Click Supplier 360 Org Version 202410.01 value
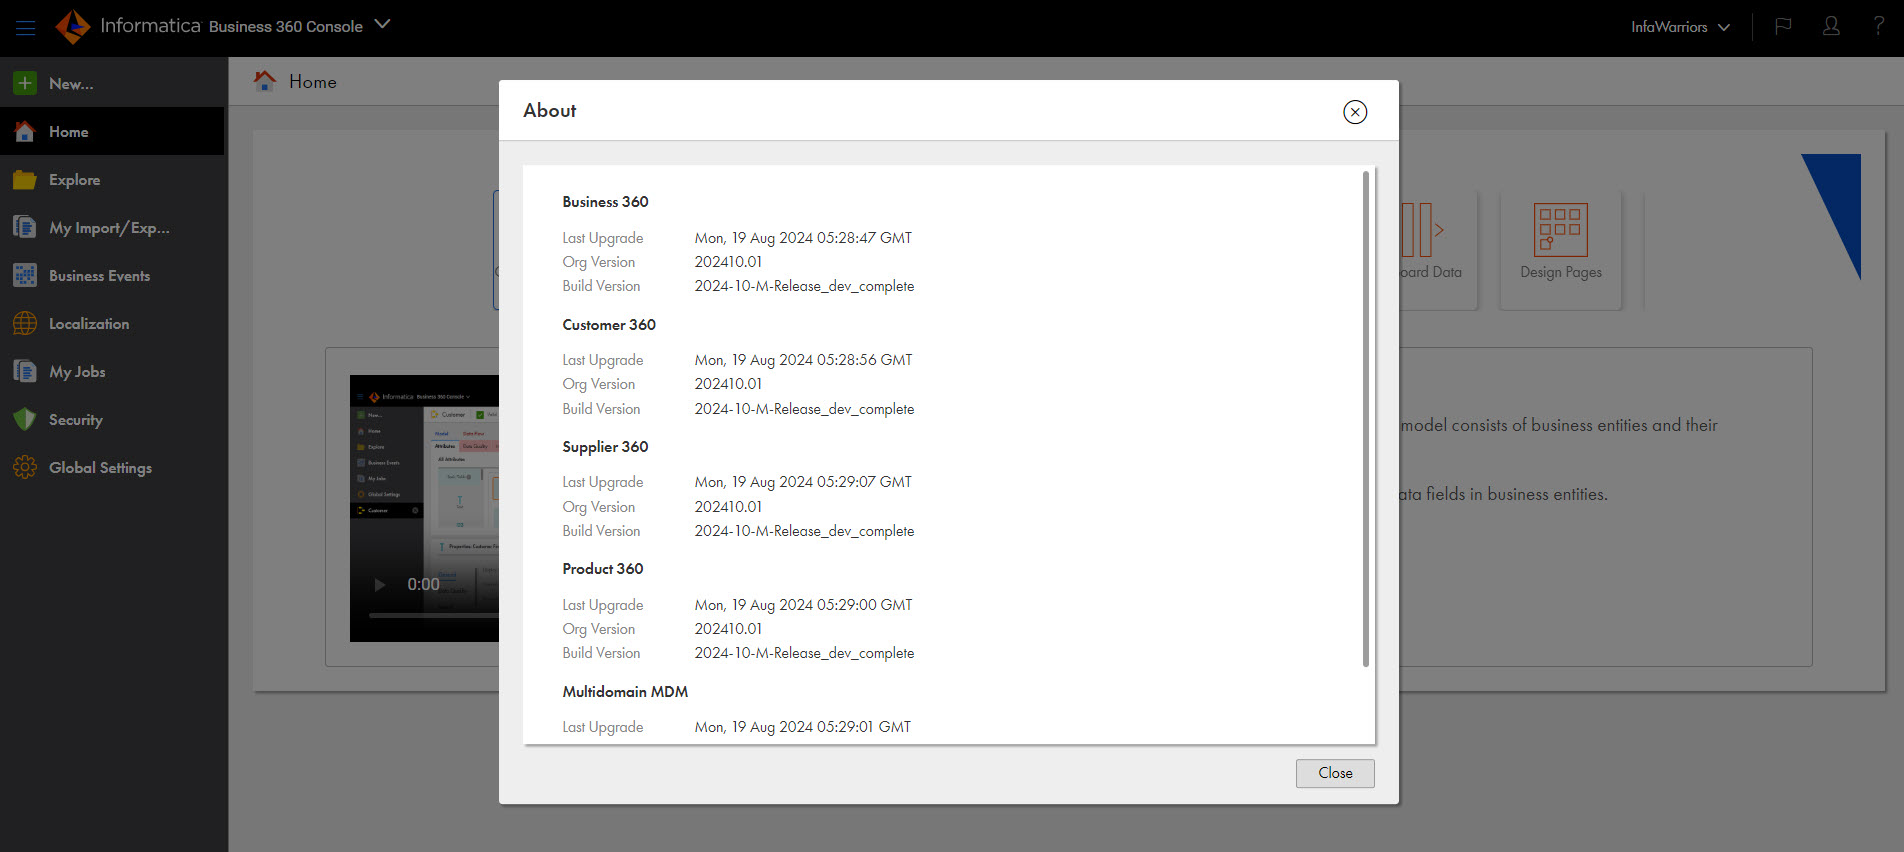Screen dimensions: 1904x852 click(x=728, y=507)
